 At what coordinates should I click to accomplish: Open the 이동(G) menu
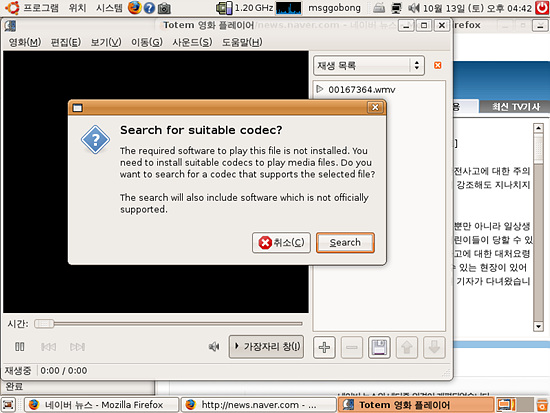click(x=147, y=42)
